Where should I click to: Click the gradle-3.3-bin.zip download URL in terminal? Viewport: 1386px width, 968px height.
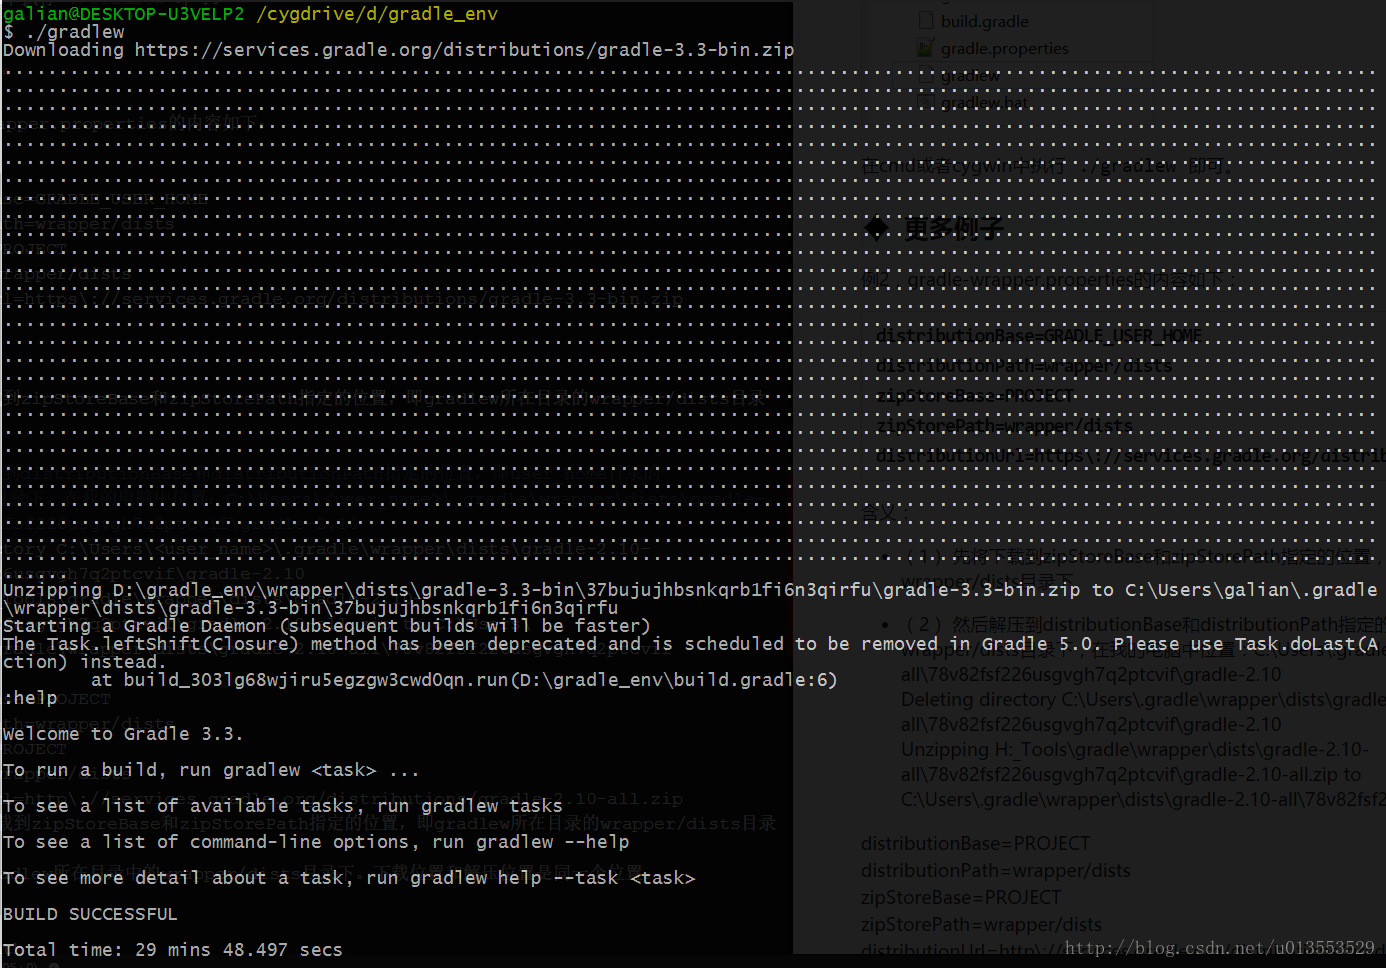[x=464, y=50]
